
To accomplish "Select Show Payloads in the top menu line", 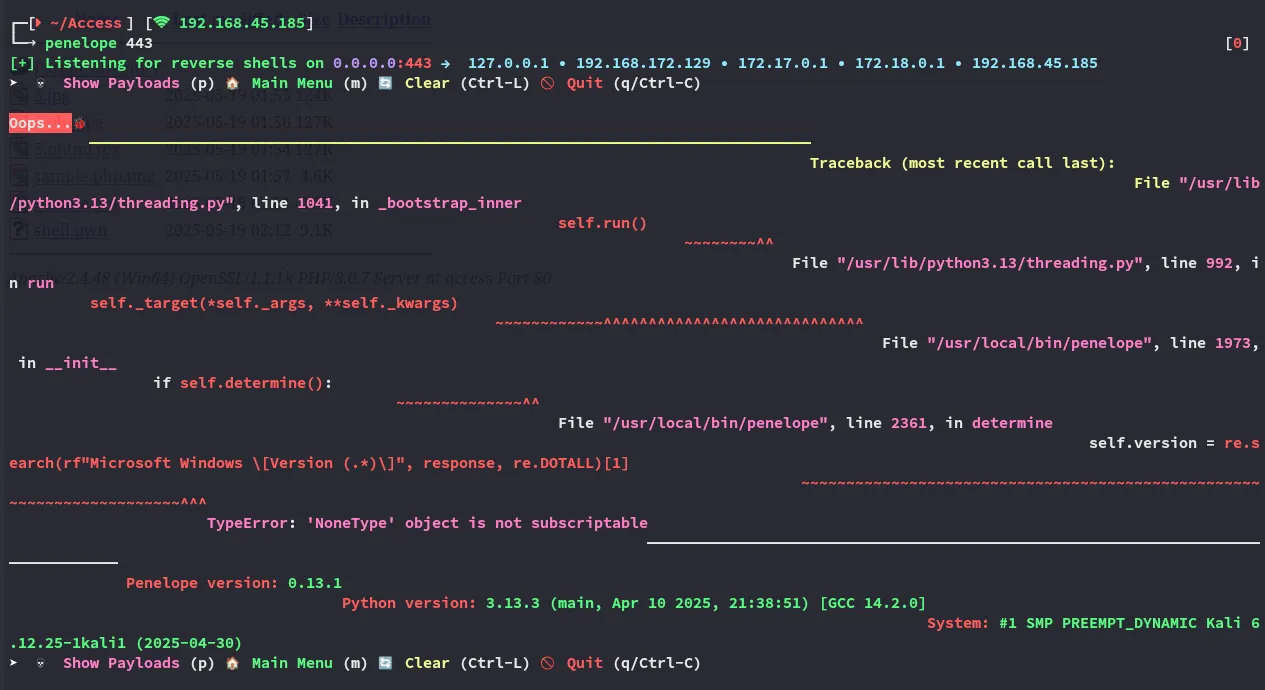I will pos(121,83).
